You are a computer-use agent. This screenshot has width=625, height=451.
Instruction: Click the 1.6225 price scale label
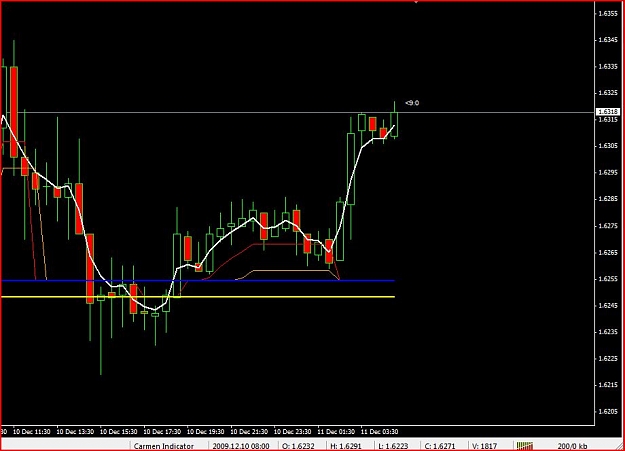pos(609,358)
